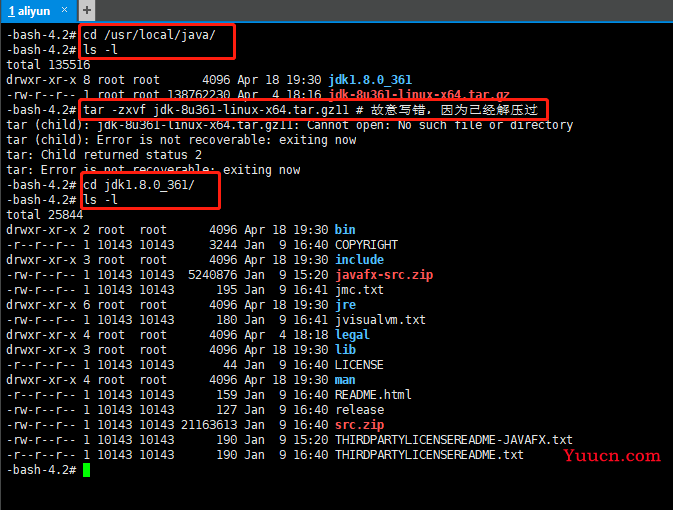Click the bin directory entry
Viewport: 673px width, 510px height.
point(345,230)
